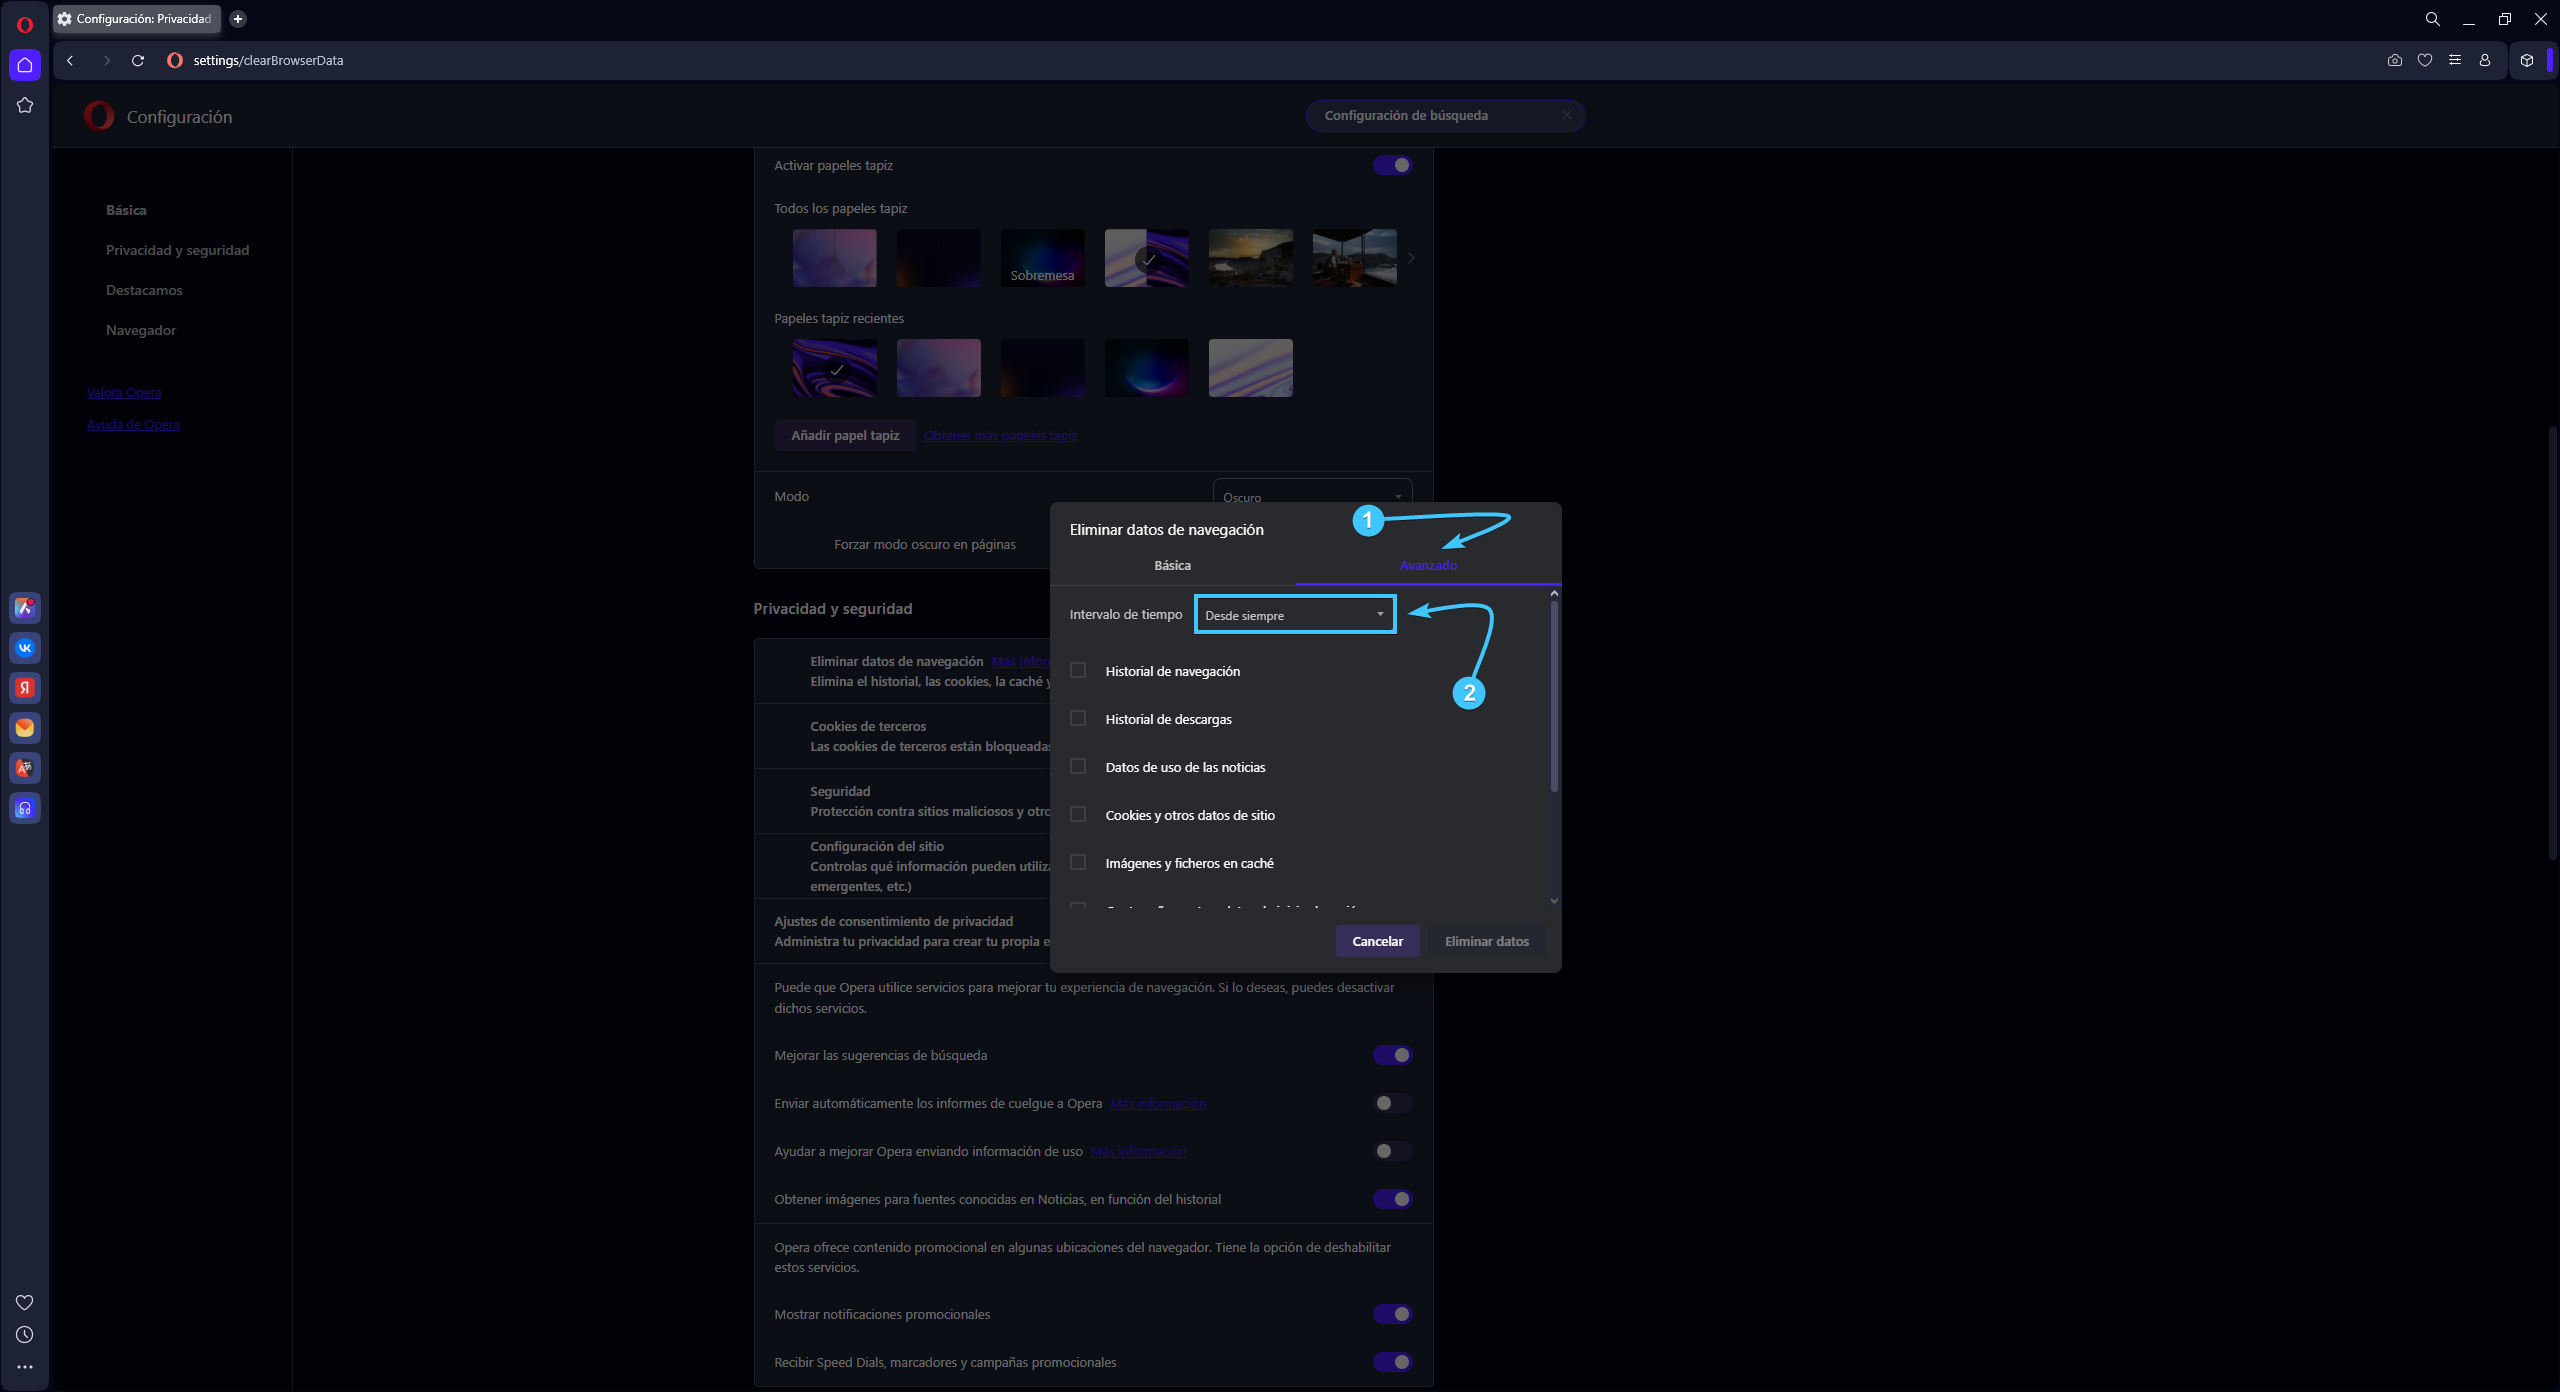The height and width of the screenshot is (1392, 2560).
Task: Check Datos de uso de las noticias
Action: click(1078, 766)
